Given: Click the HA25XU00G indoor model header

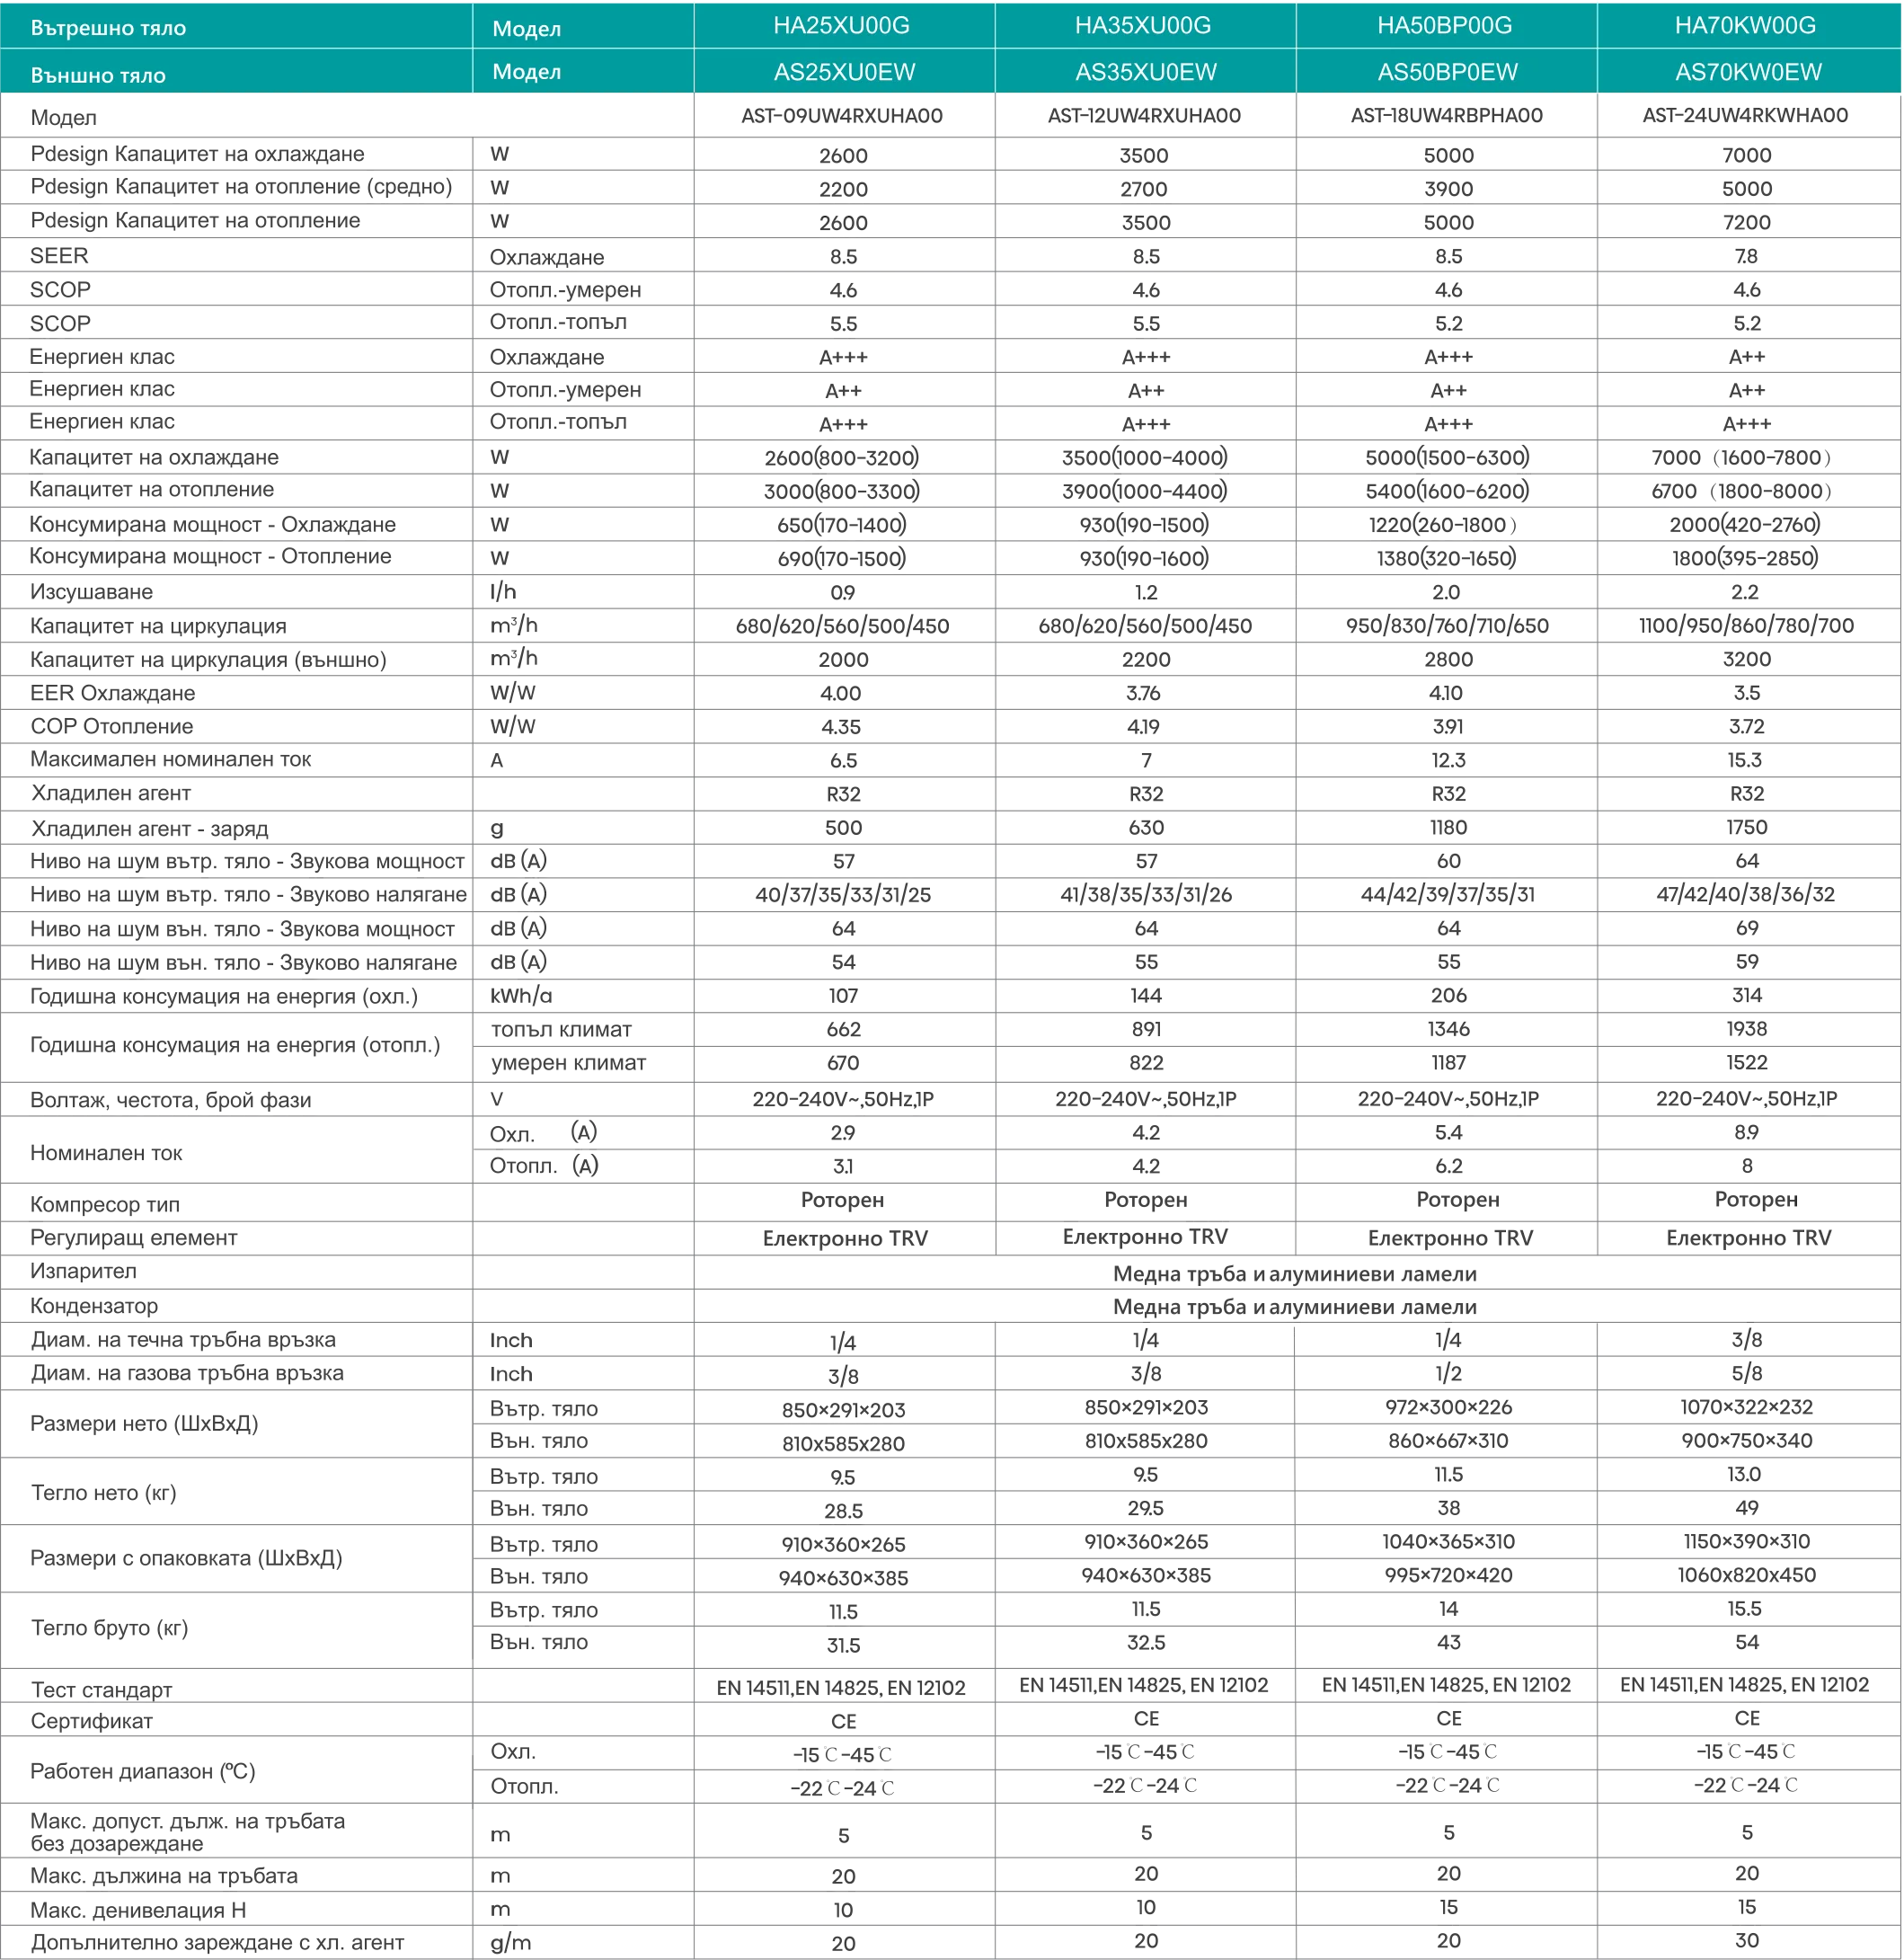Looking at the screenshot, I should pos(842,25).
